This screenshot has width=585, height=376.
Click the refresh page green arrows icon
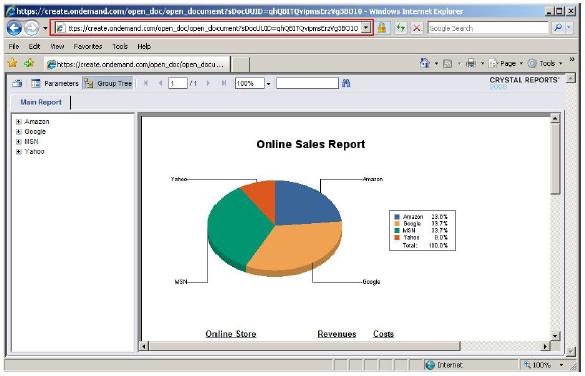coord(400,28)
